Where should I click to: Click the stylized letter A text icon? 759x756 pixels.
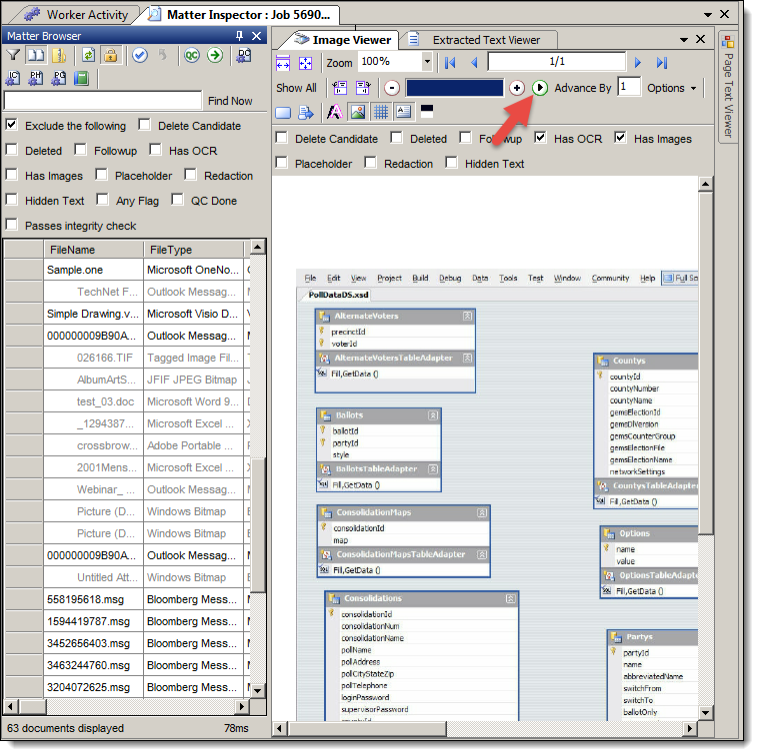(334, 112)
